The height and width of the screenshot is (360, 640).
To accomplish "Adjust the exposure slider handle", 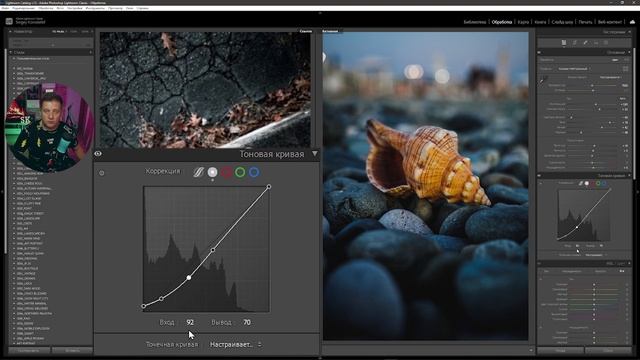I will coord(596,104).
